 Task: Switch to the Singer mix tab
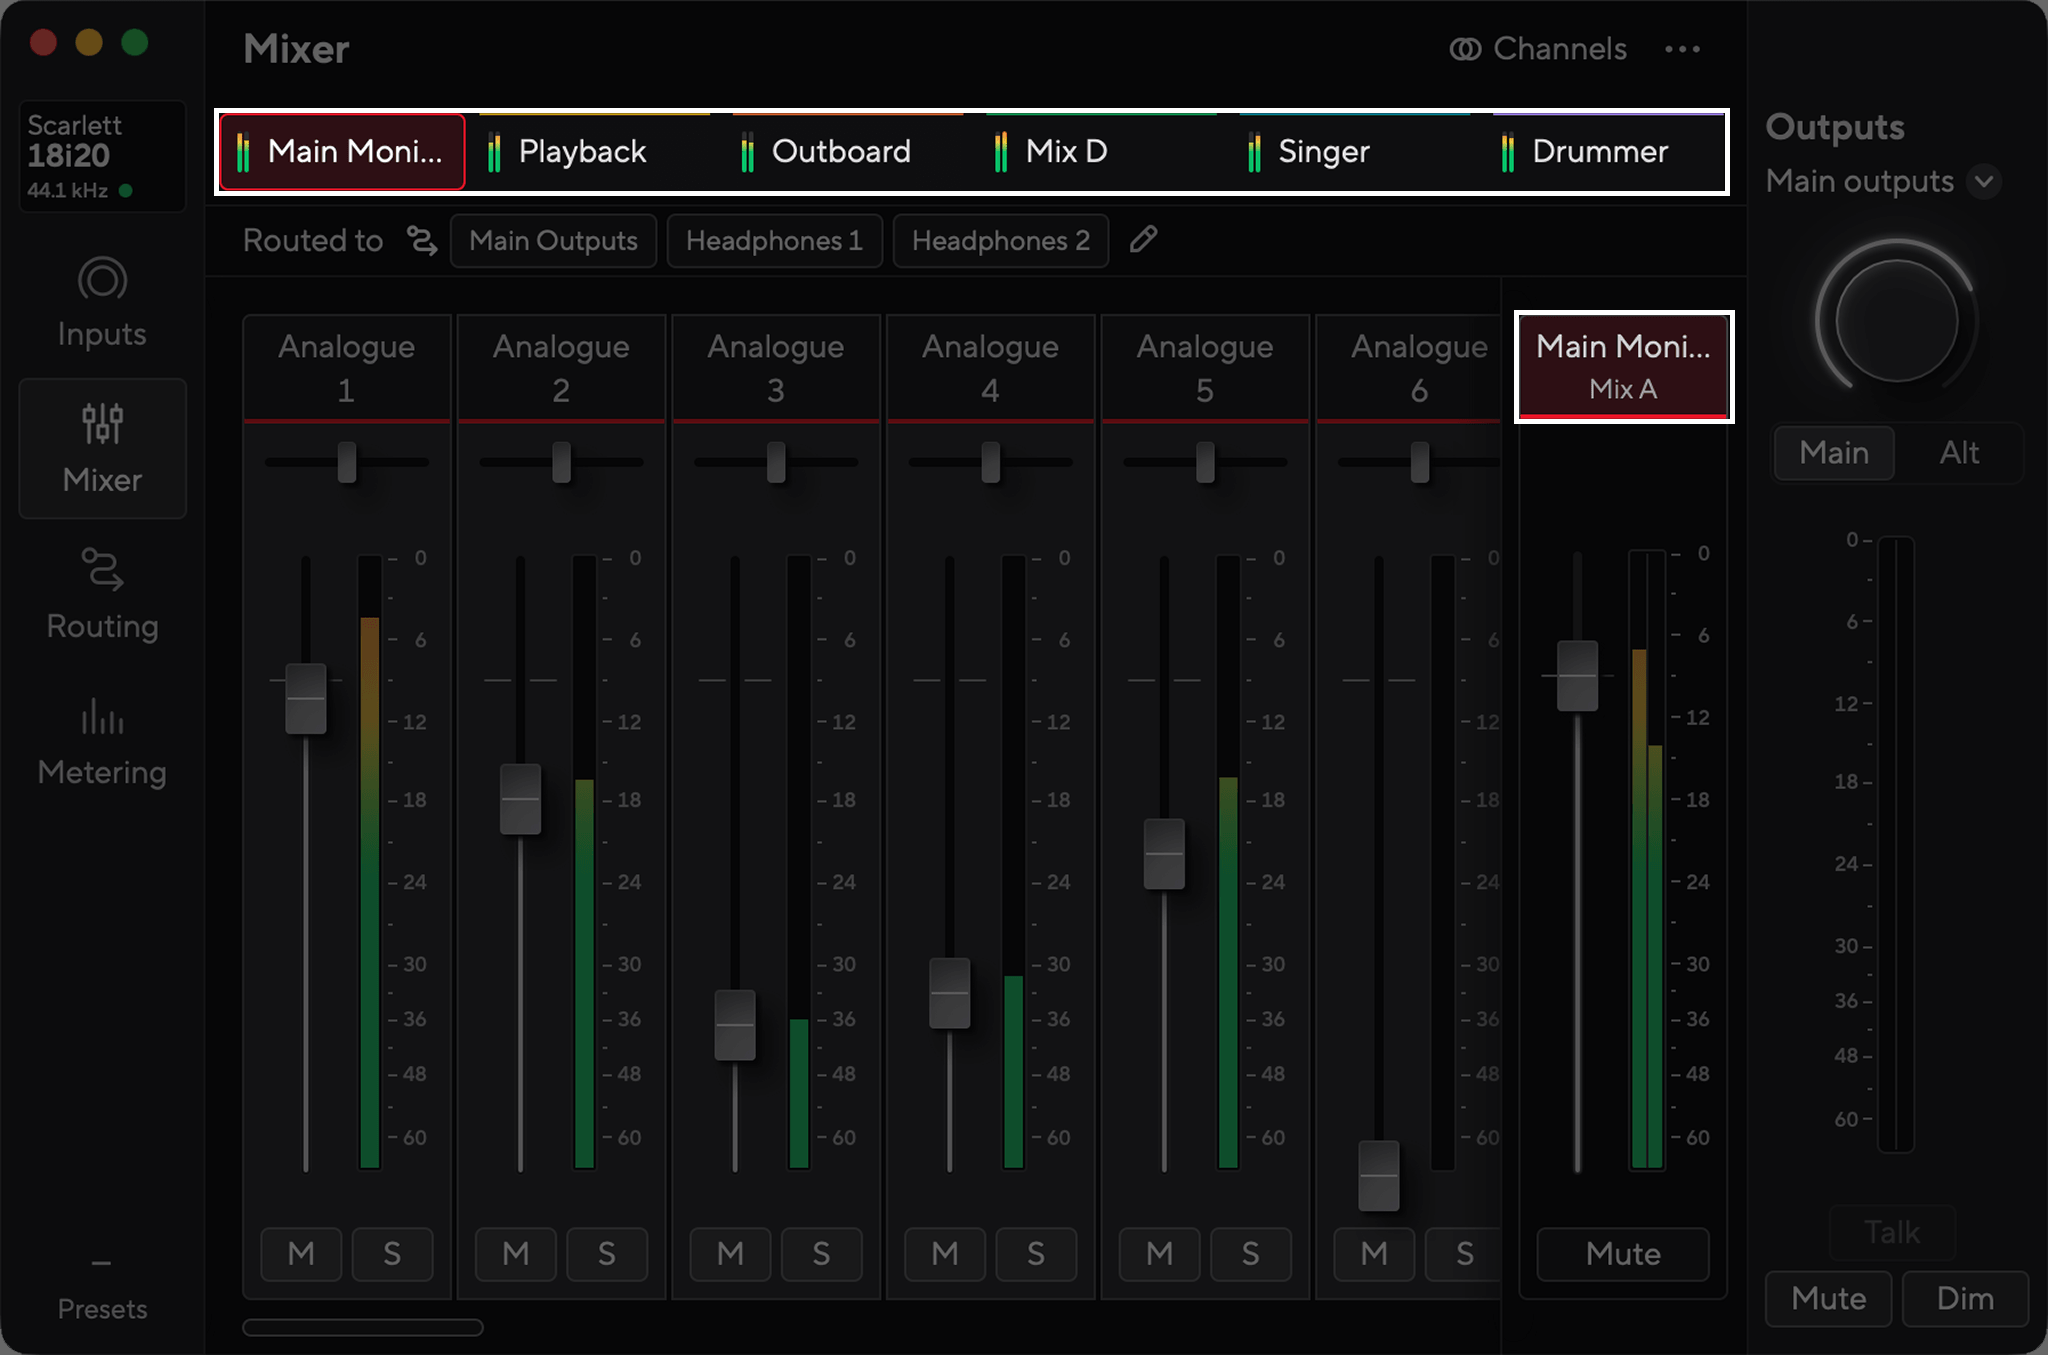pyautogui.click(x=1354, y=152)
